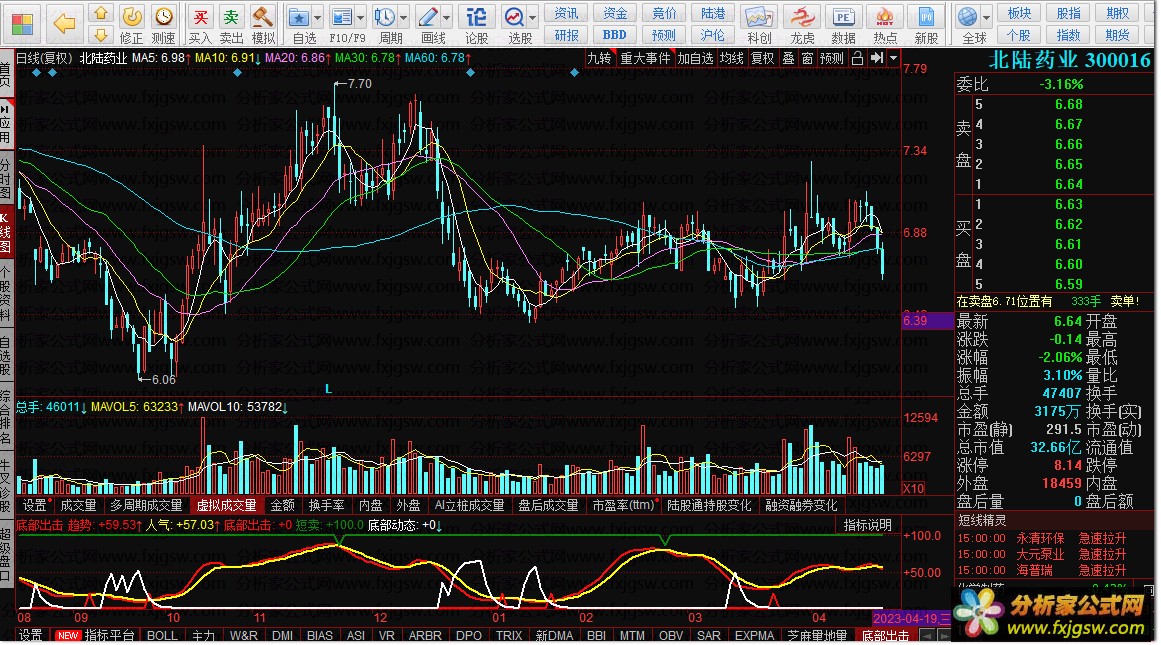The image size is (1161, 645).
Task: Open 设置 in the volume tab row
Action: [35, 505]
